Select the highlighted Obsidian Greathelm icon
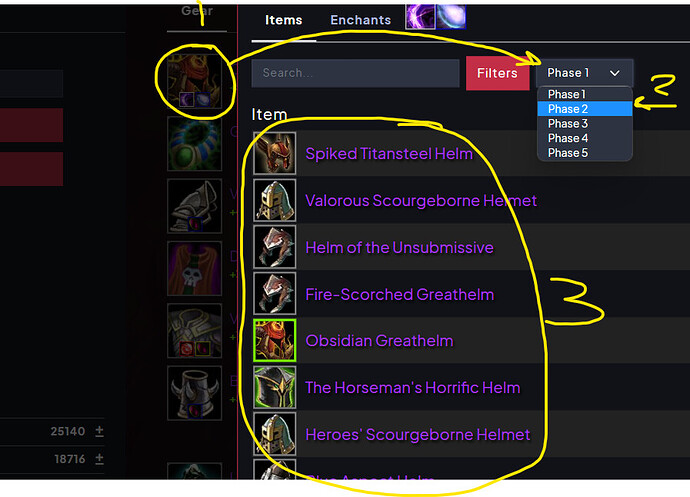Image resolution: width=690 pixels, height=497 pixels. 275,341
